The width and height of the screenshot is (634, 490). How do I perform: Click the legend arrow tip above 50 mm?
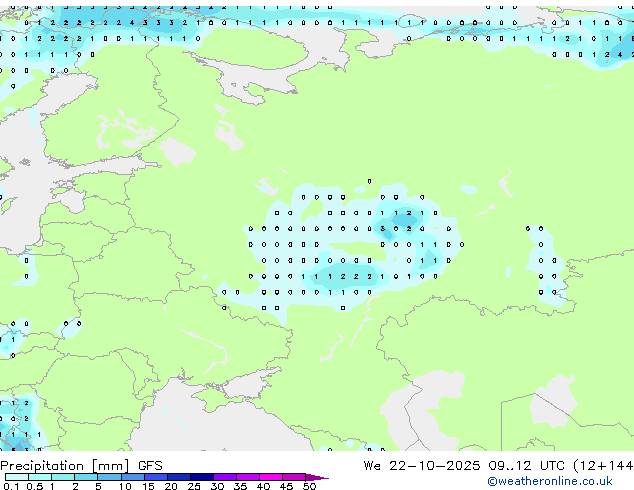click(317, 477)
